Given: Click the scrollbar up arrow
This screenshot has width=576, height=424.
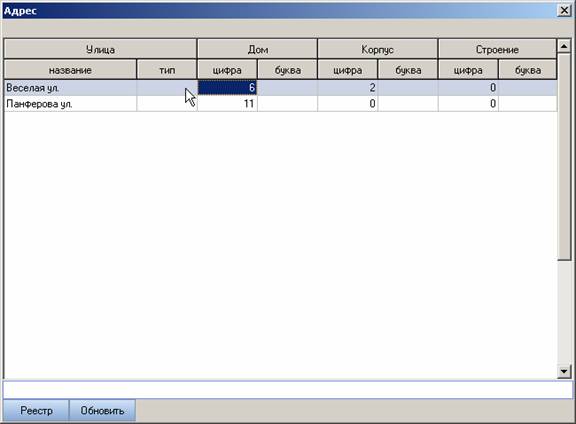Looking at the screenshot, I should pos(564,46).
